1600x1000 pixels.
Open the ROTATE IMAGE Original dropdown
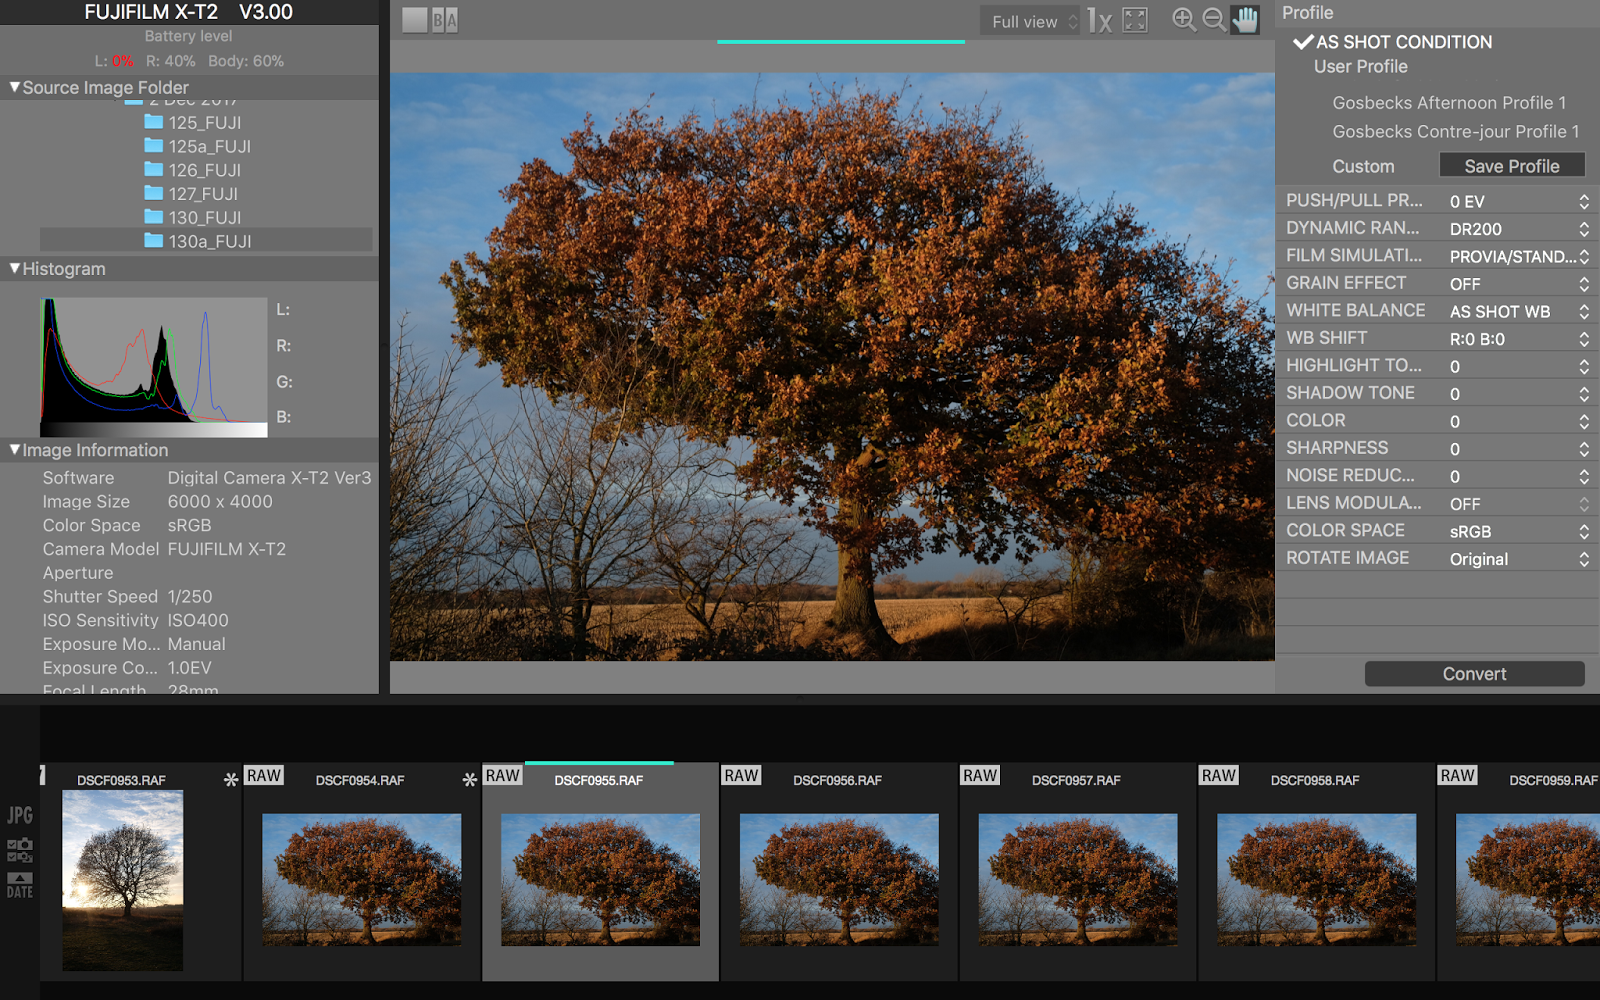pyautogui.click(x=1518, y=559)
